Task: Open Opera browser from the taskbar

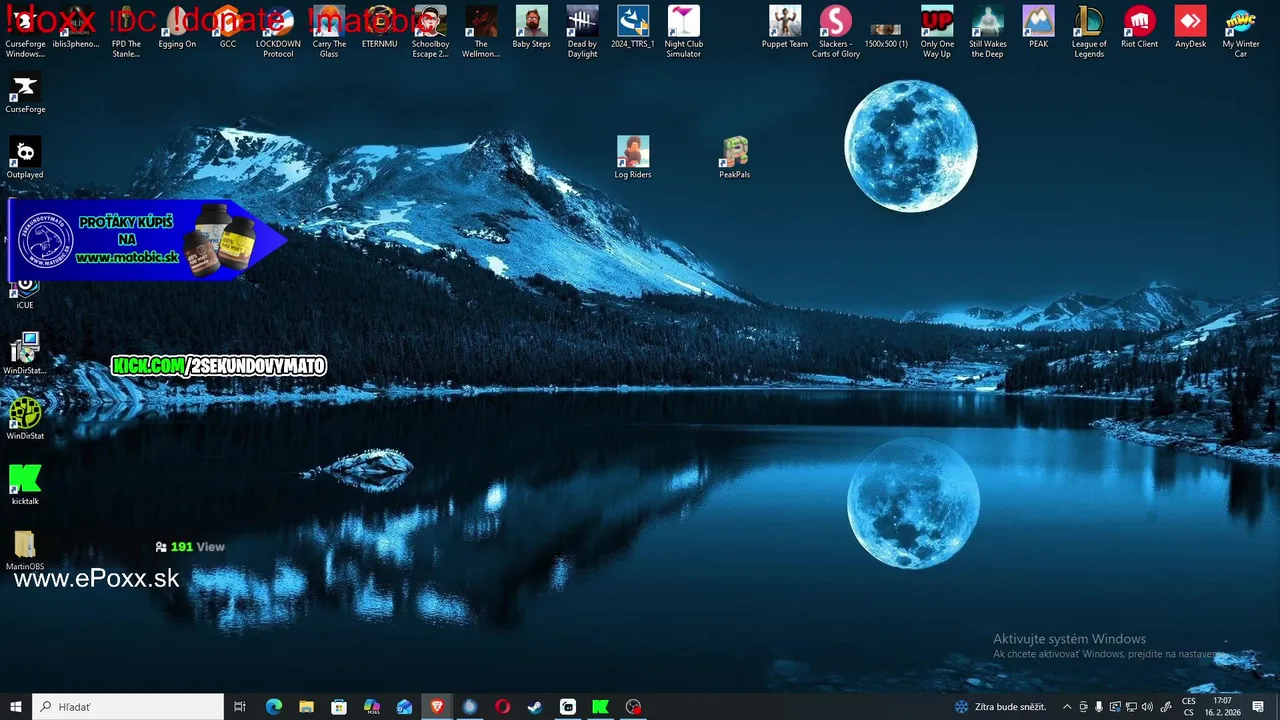Action: 502,707
